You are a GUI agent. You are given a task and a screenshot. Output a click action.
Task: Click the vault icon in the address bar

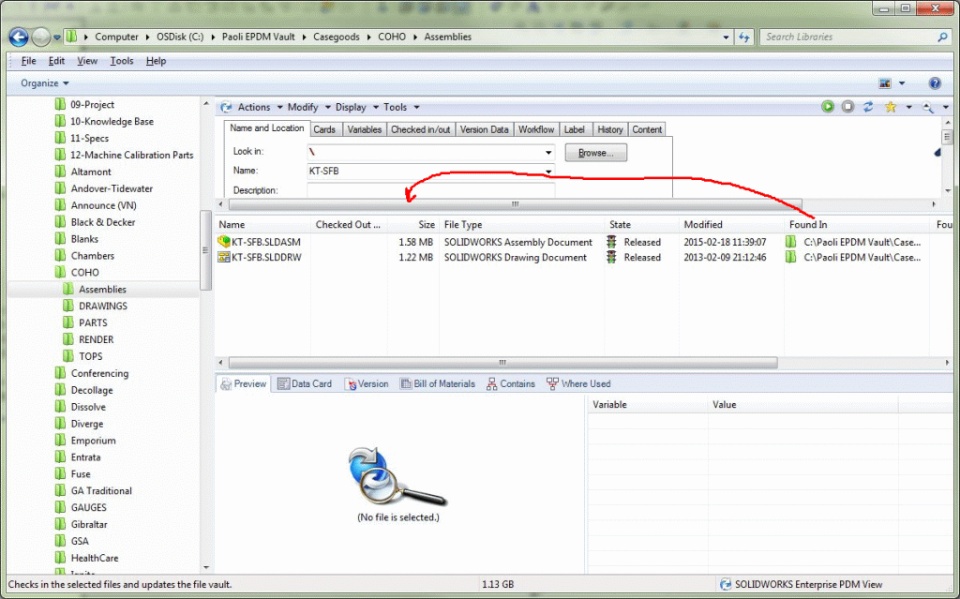[x=72, y=37]
